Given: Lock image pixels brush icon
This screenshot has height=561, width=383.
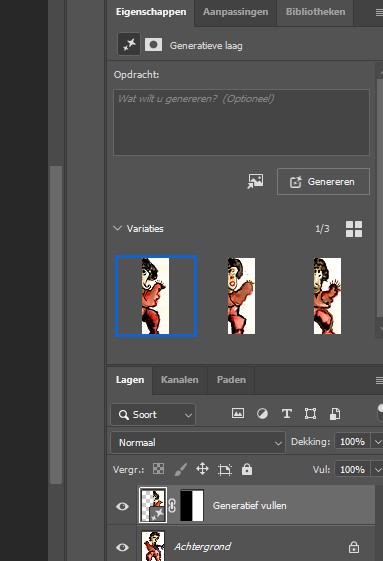Looking at the screenshot, I should click(181, 469).
